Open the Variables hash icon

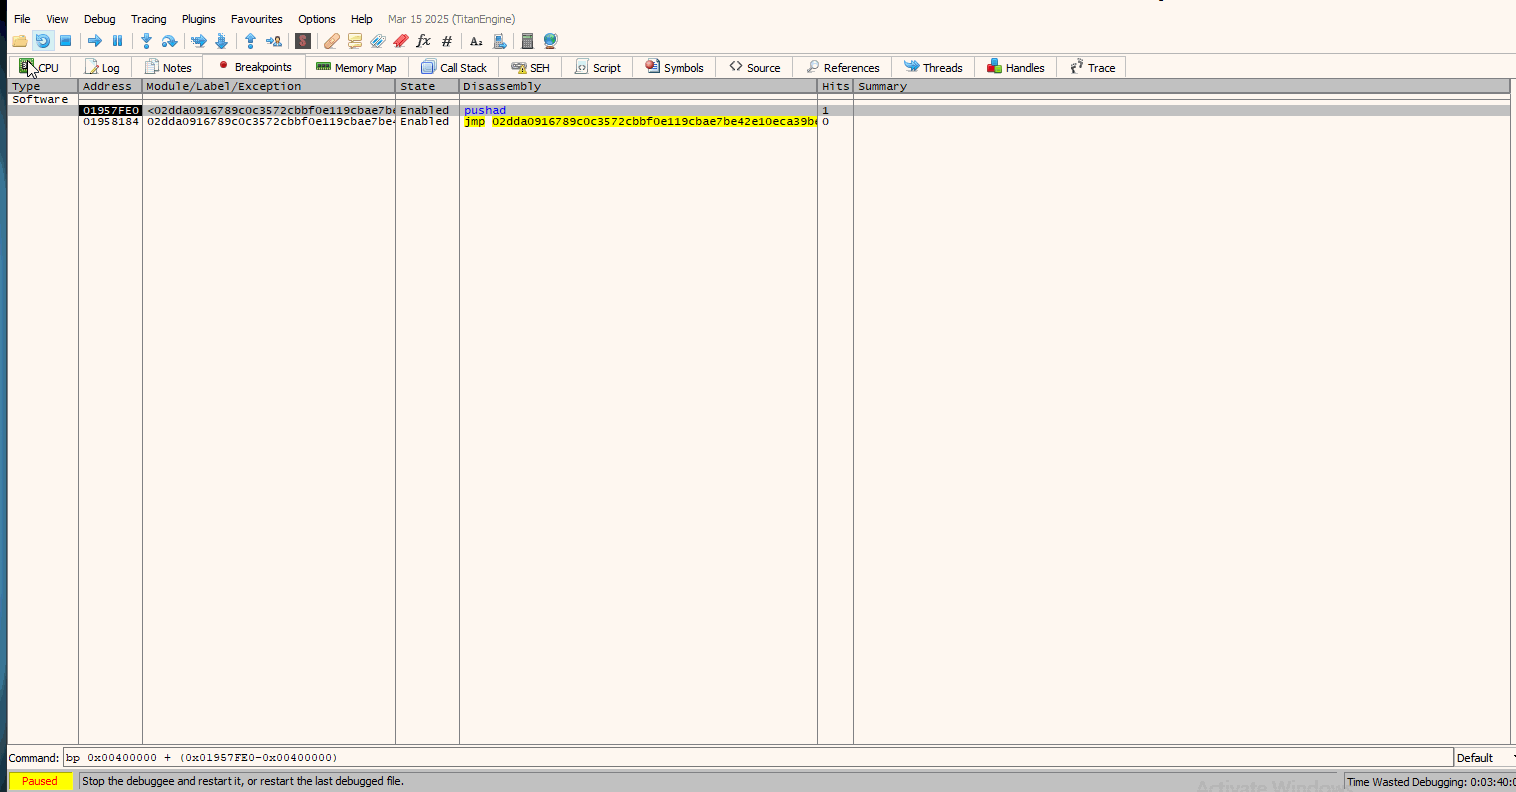[x=446, y=41]
